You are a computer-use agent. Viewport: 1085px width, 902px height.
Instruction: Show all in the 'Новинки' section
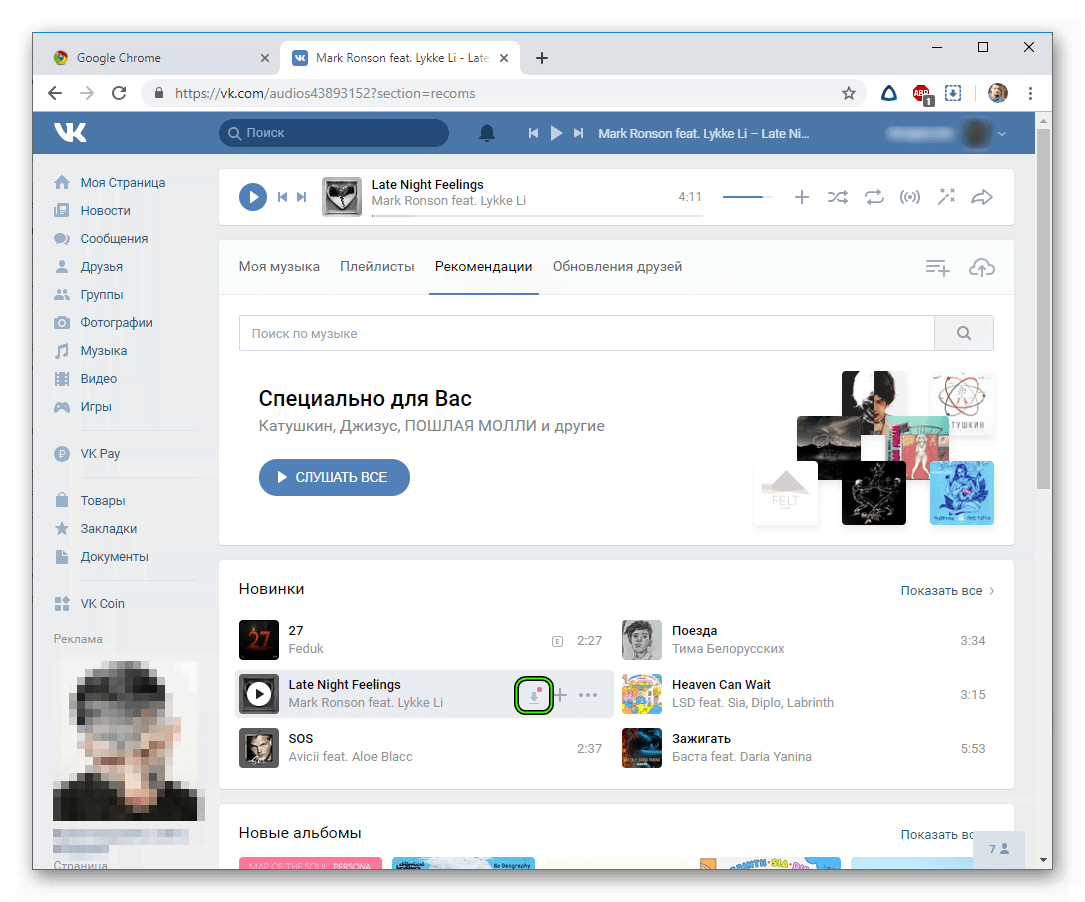[947, 591]
